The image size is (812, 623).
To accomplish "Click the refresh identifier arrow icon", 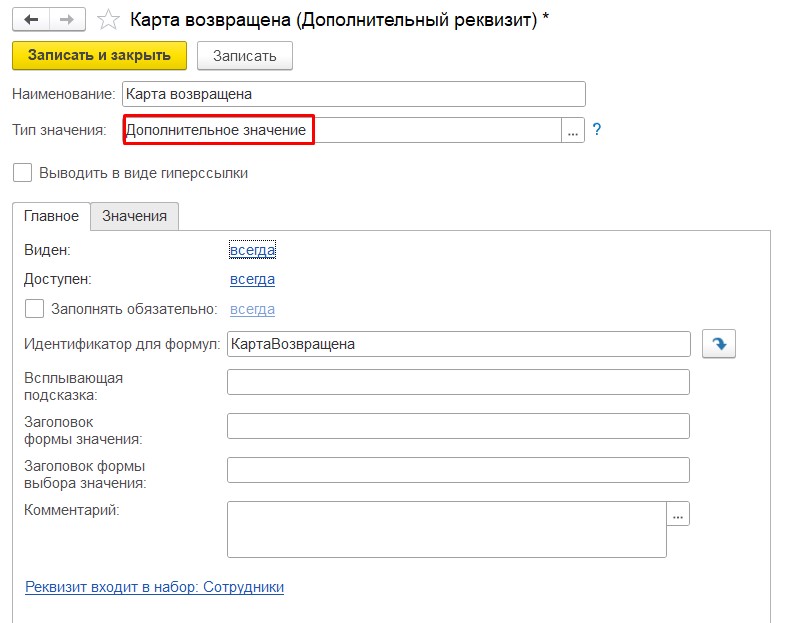I will (x=719, y=344).
